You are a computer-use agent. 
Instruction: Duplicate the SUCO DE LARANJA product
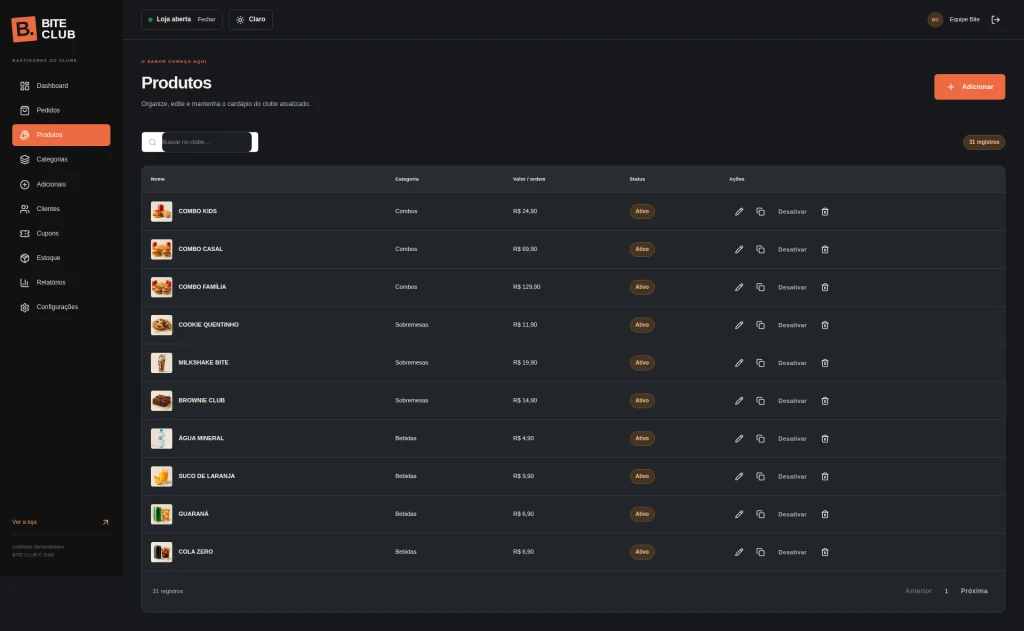coord(760,477)
